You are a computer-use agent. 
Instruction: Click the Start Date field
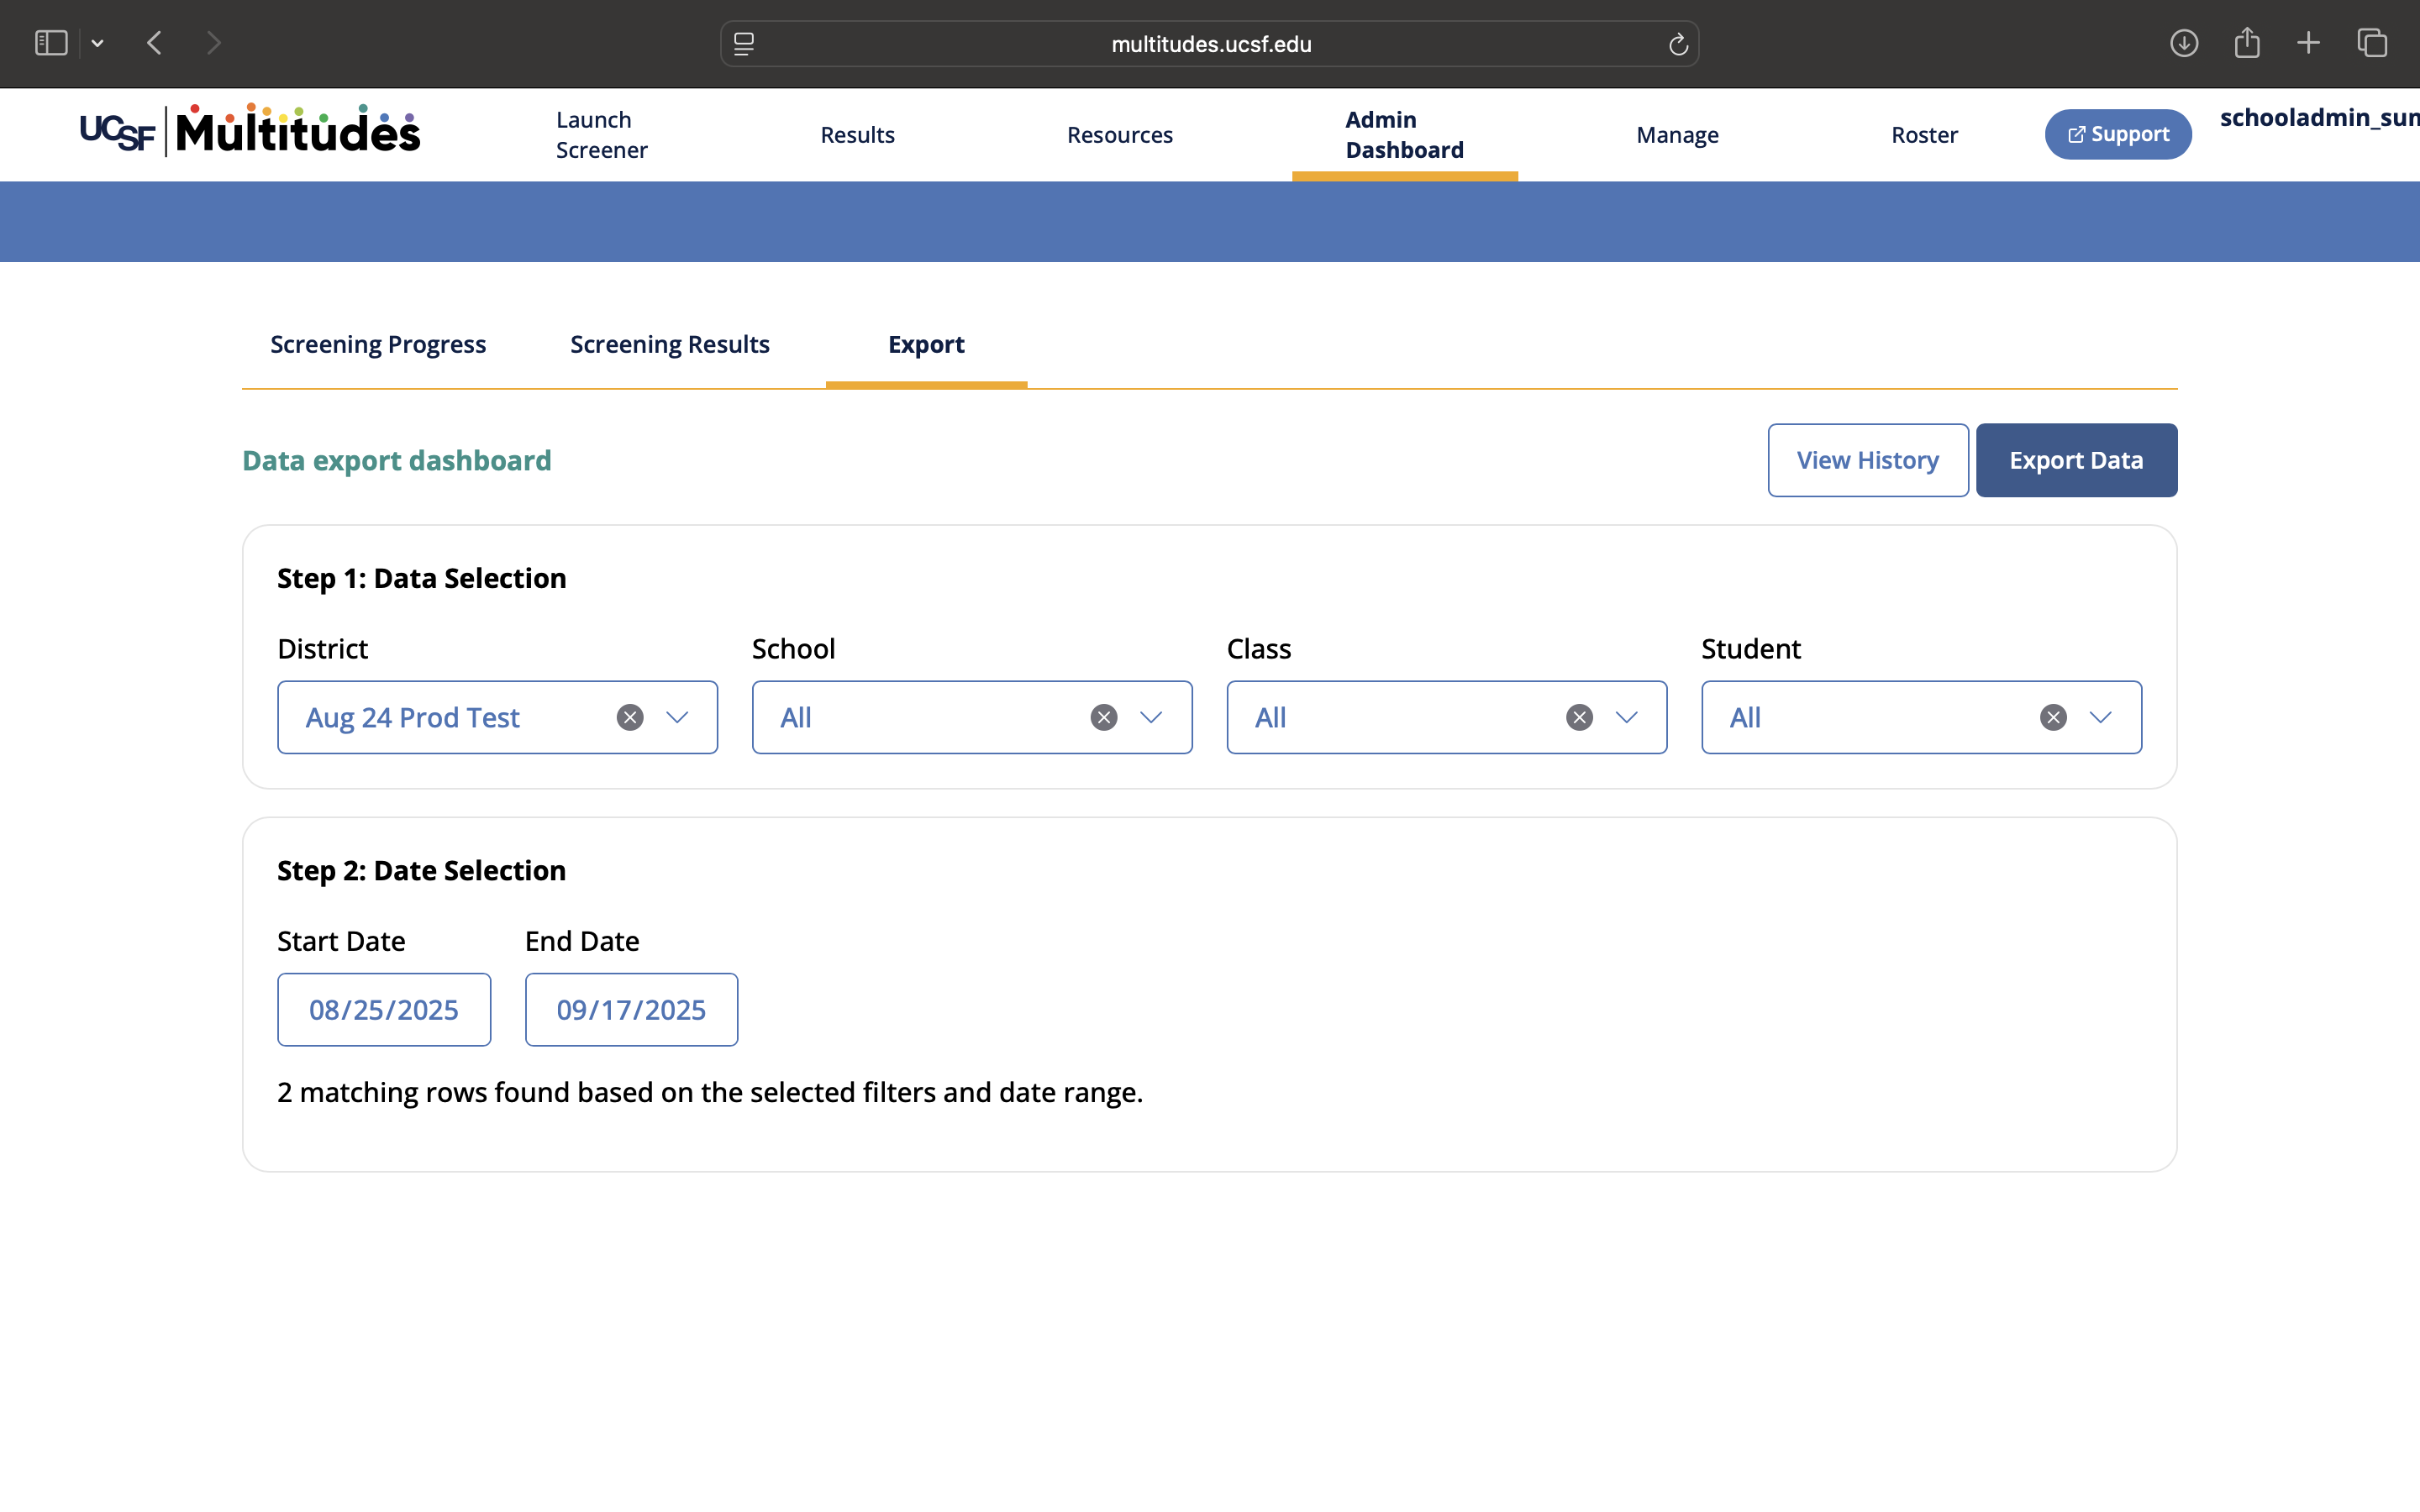tap(384, 1009)
